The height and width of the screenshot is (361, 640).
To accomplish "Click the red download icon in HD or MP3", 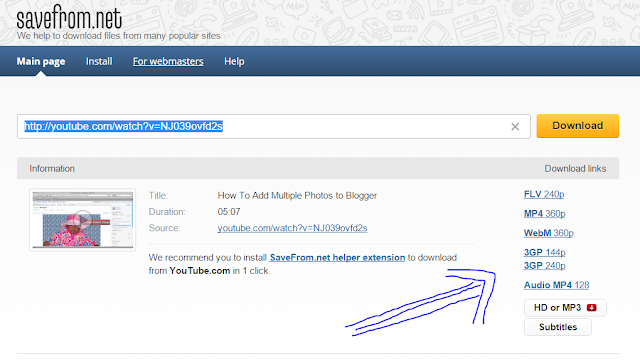I will [591, 308].
